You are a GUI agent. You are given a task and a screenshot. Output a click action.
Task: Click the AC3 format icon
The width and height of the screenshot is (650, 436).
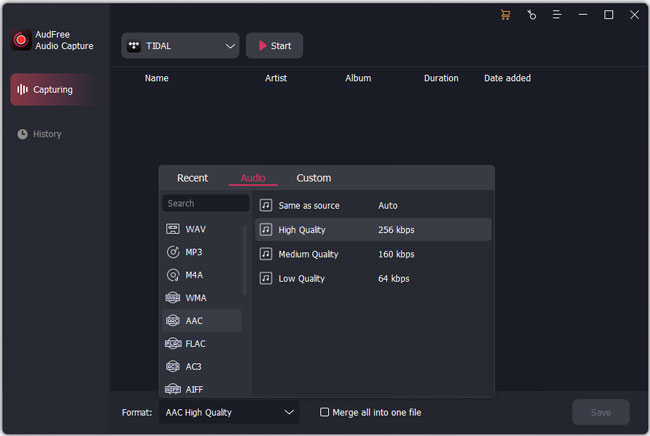click(x=172, y=366)
